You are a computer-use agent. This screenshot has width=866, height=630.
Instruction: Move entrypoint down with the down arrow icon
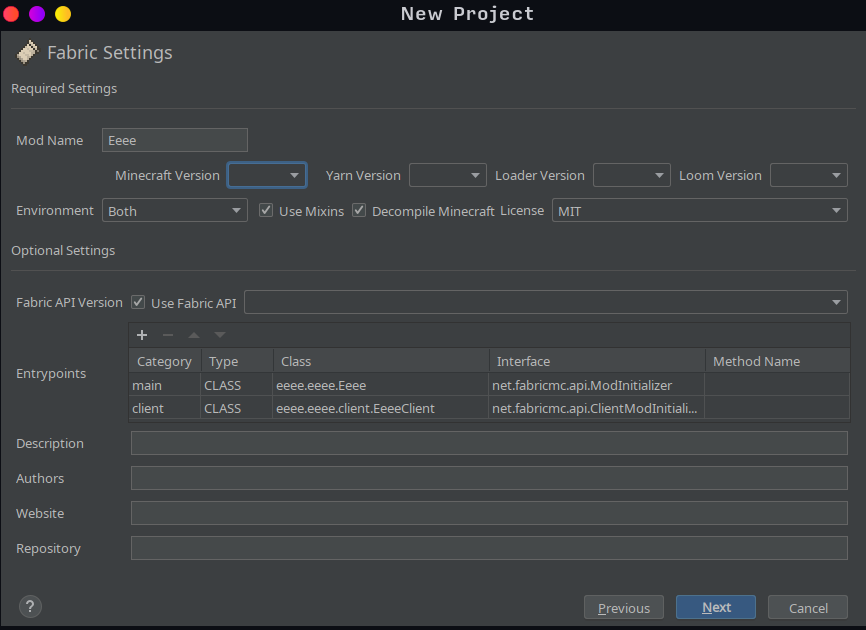tap(219, 335)
